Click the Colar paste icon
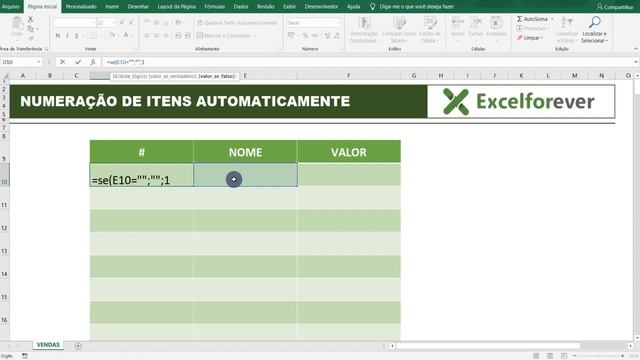This screenshot has width=640, height=360. 17,27
